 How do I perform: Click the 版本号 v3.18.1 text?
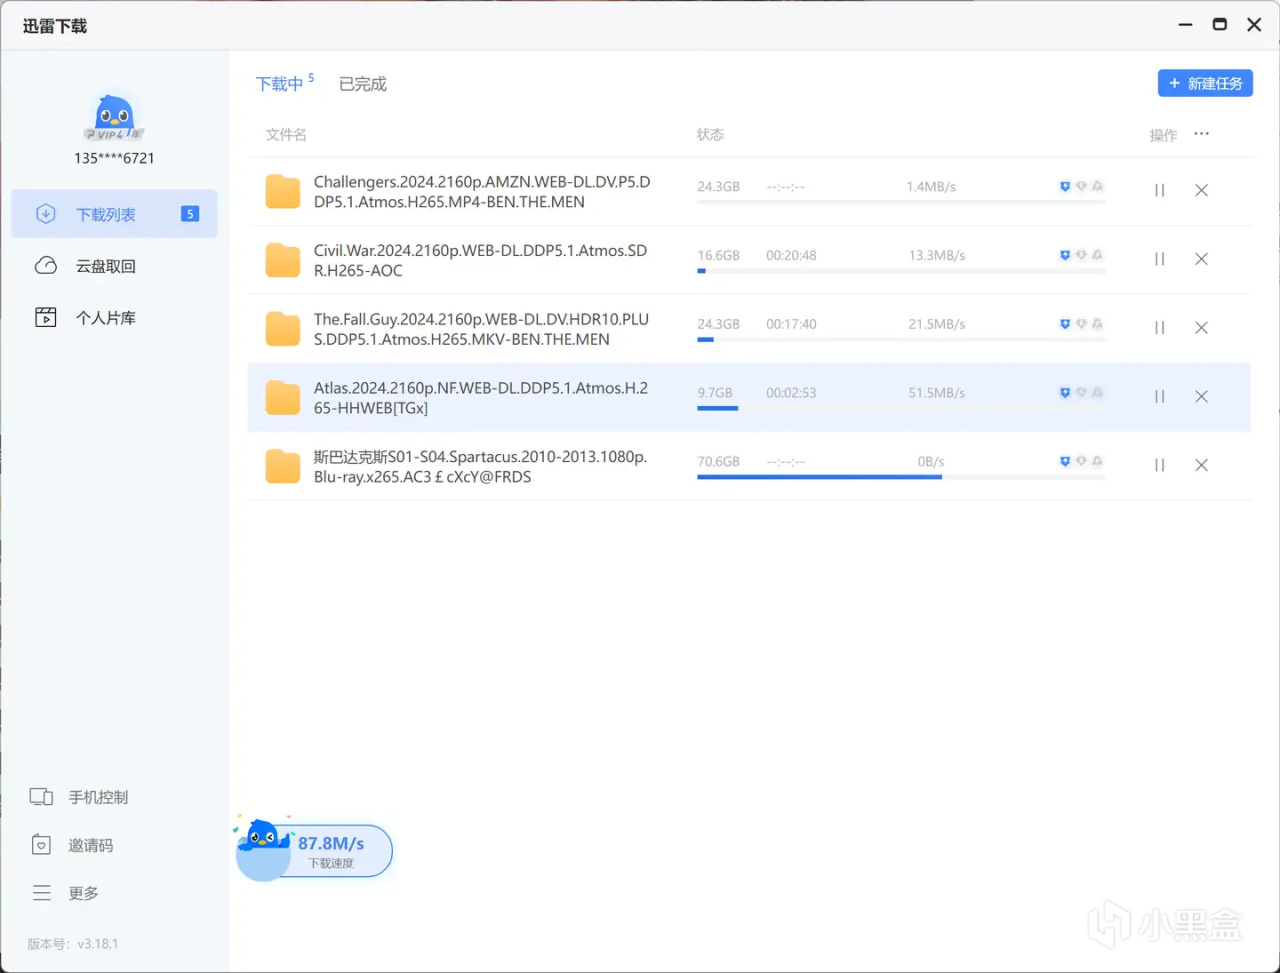click(x=73, y=943)
